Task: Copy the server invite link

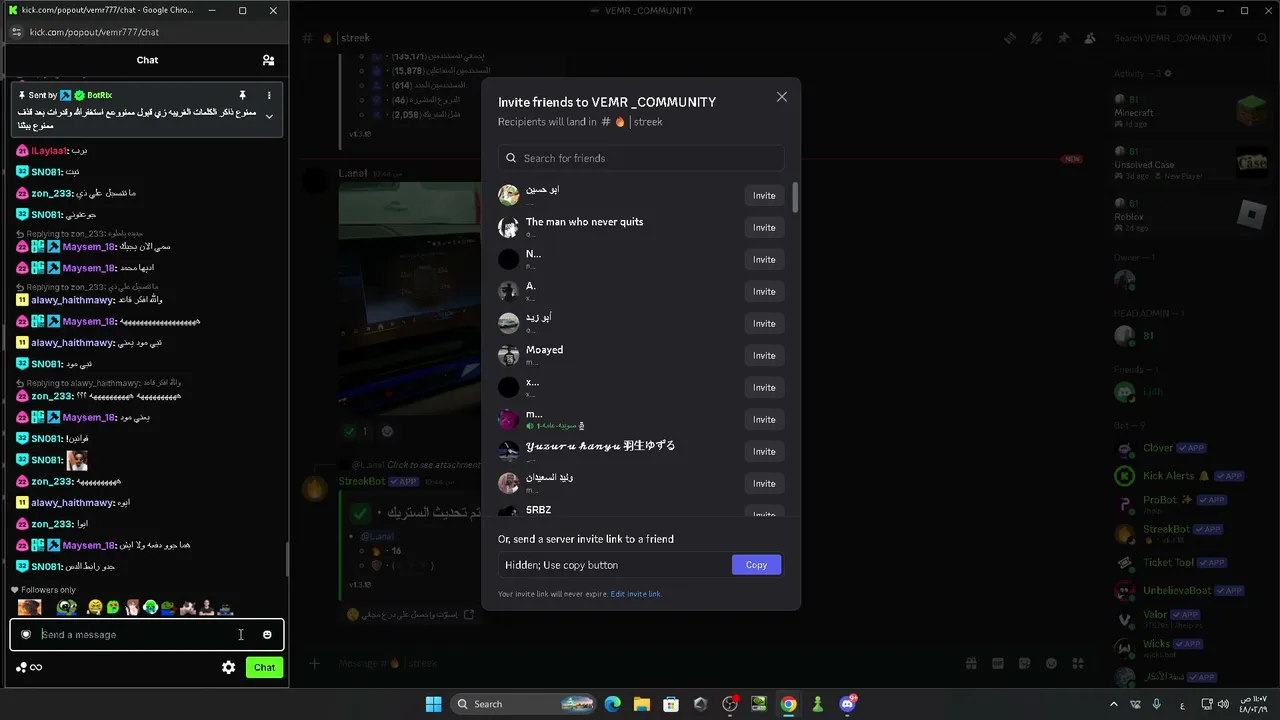Action: tap(756, 565)
